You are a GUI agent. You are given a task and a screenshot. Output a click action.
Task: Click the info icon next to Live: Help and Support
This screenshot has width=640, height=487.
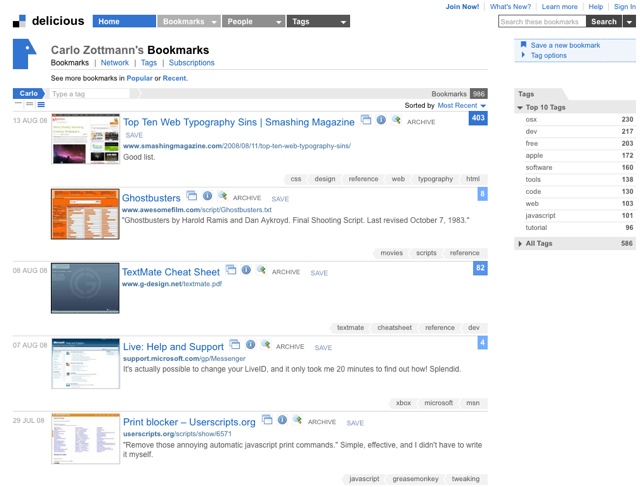tap(250, 345)
